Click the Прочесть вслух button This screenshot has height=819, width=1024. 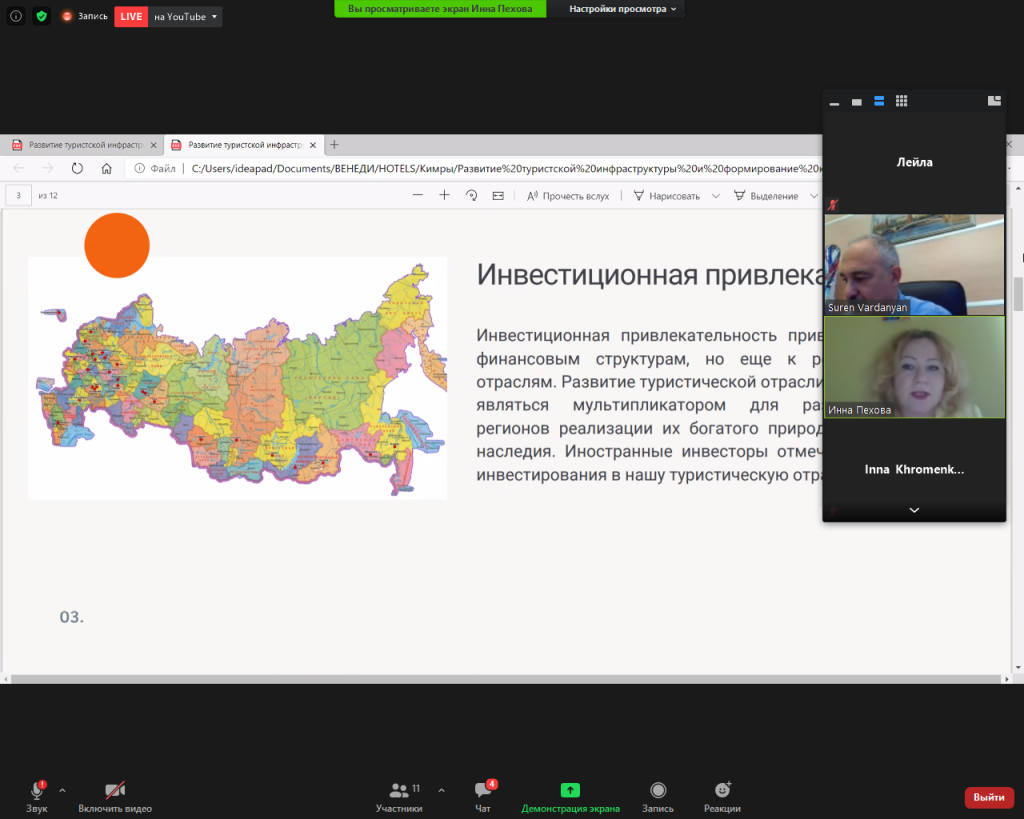(568, 196)
